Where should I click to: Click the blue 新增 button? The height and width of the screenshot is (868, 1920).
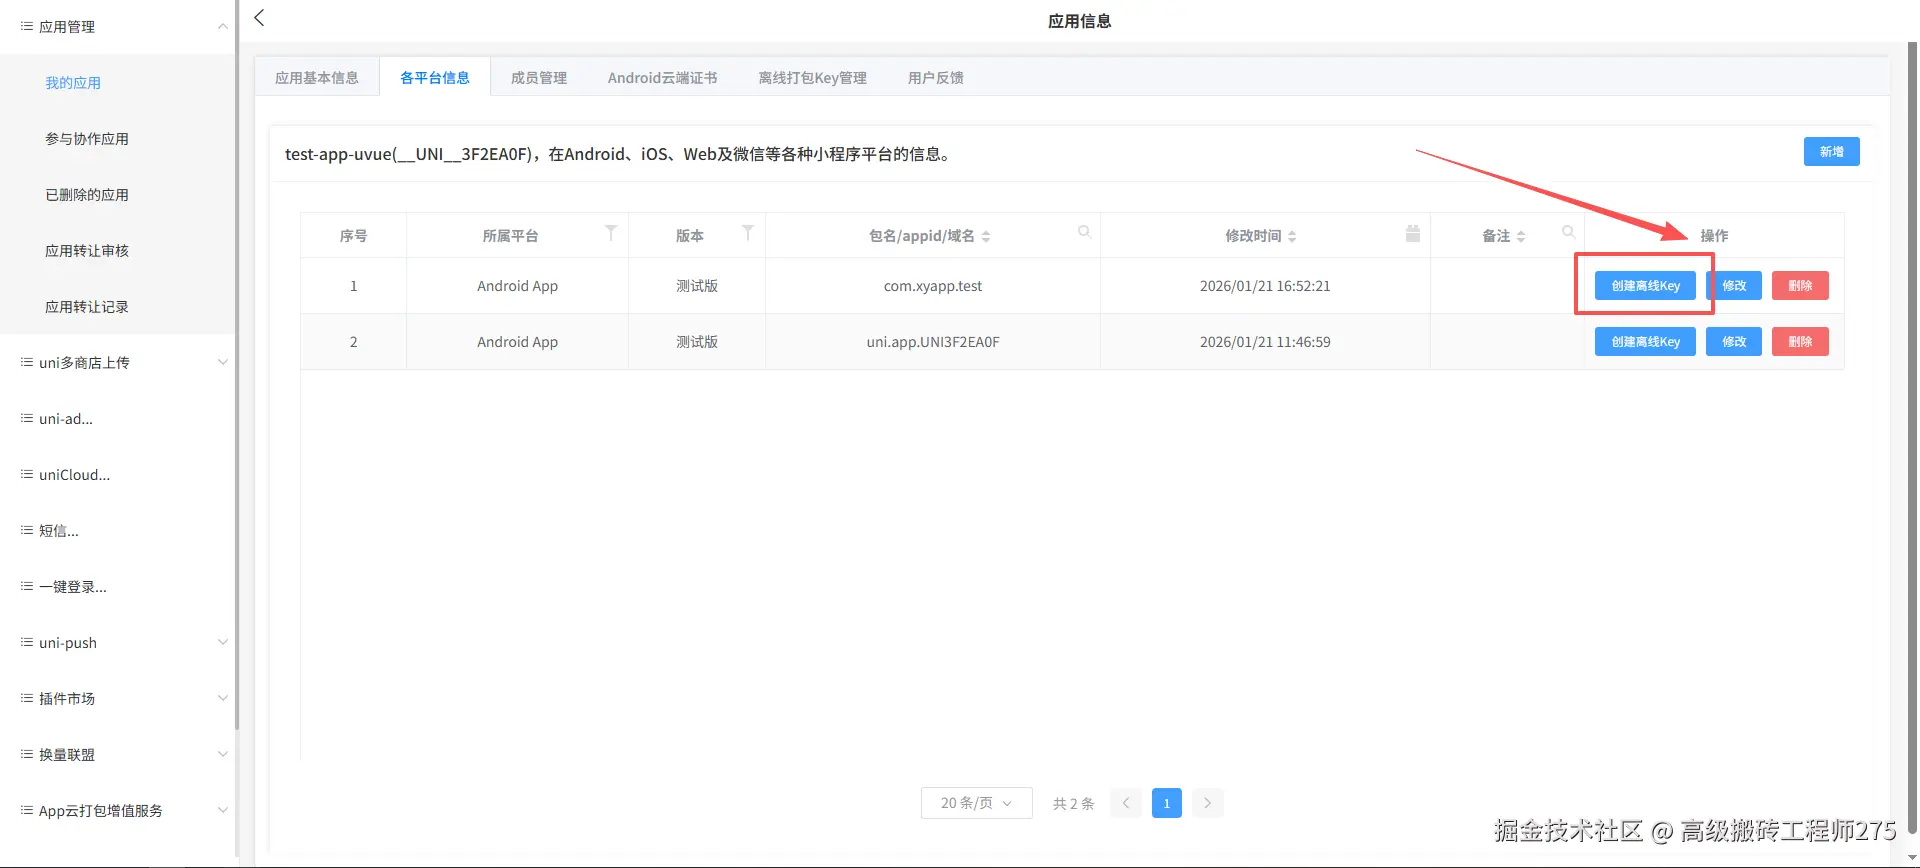(x=1831, y=152)
